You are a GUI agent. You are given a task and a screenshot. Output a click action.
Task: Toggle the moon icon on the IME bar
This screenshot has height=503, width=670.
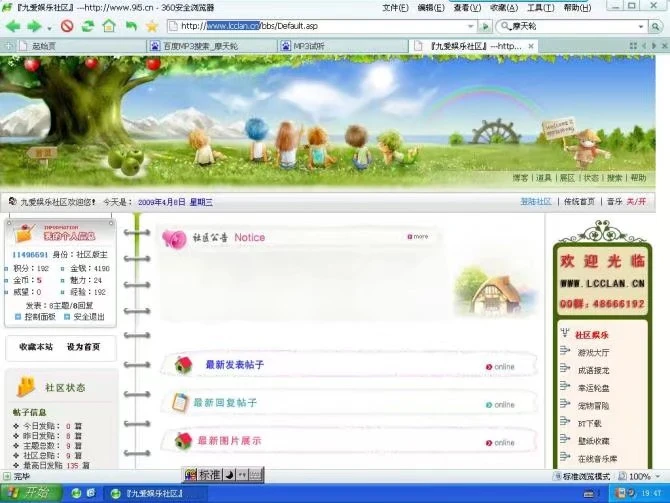pyautogui.click(x=228, y=475)
